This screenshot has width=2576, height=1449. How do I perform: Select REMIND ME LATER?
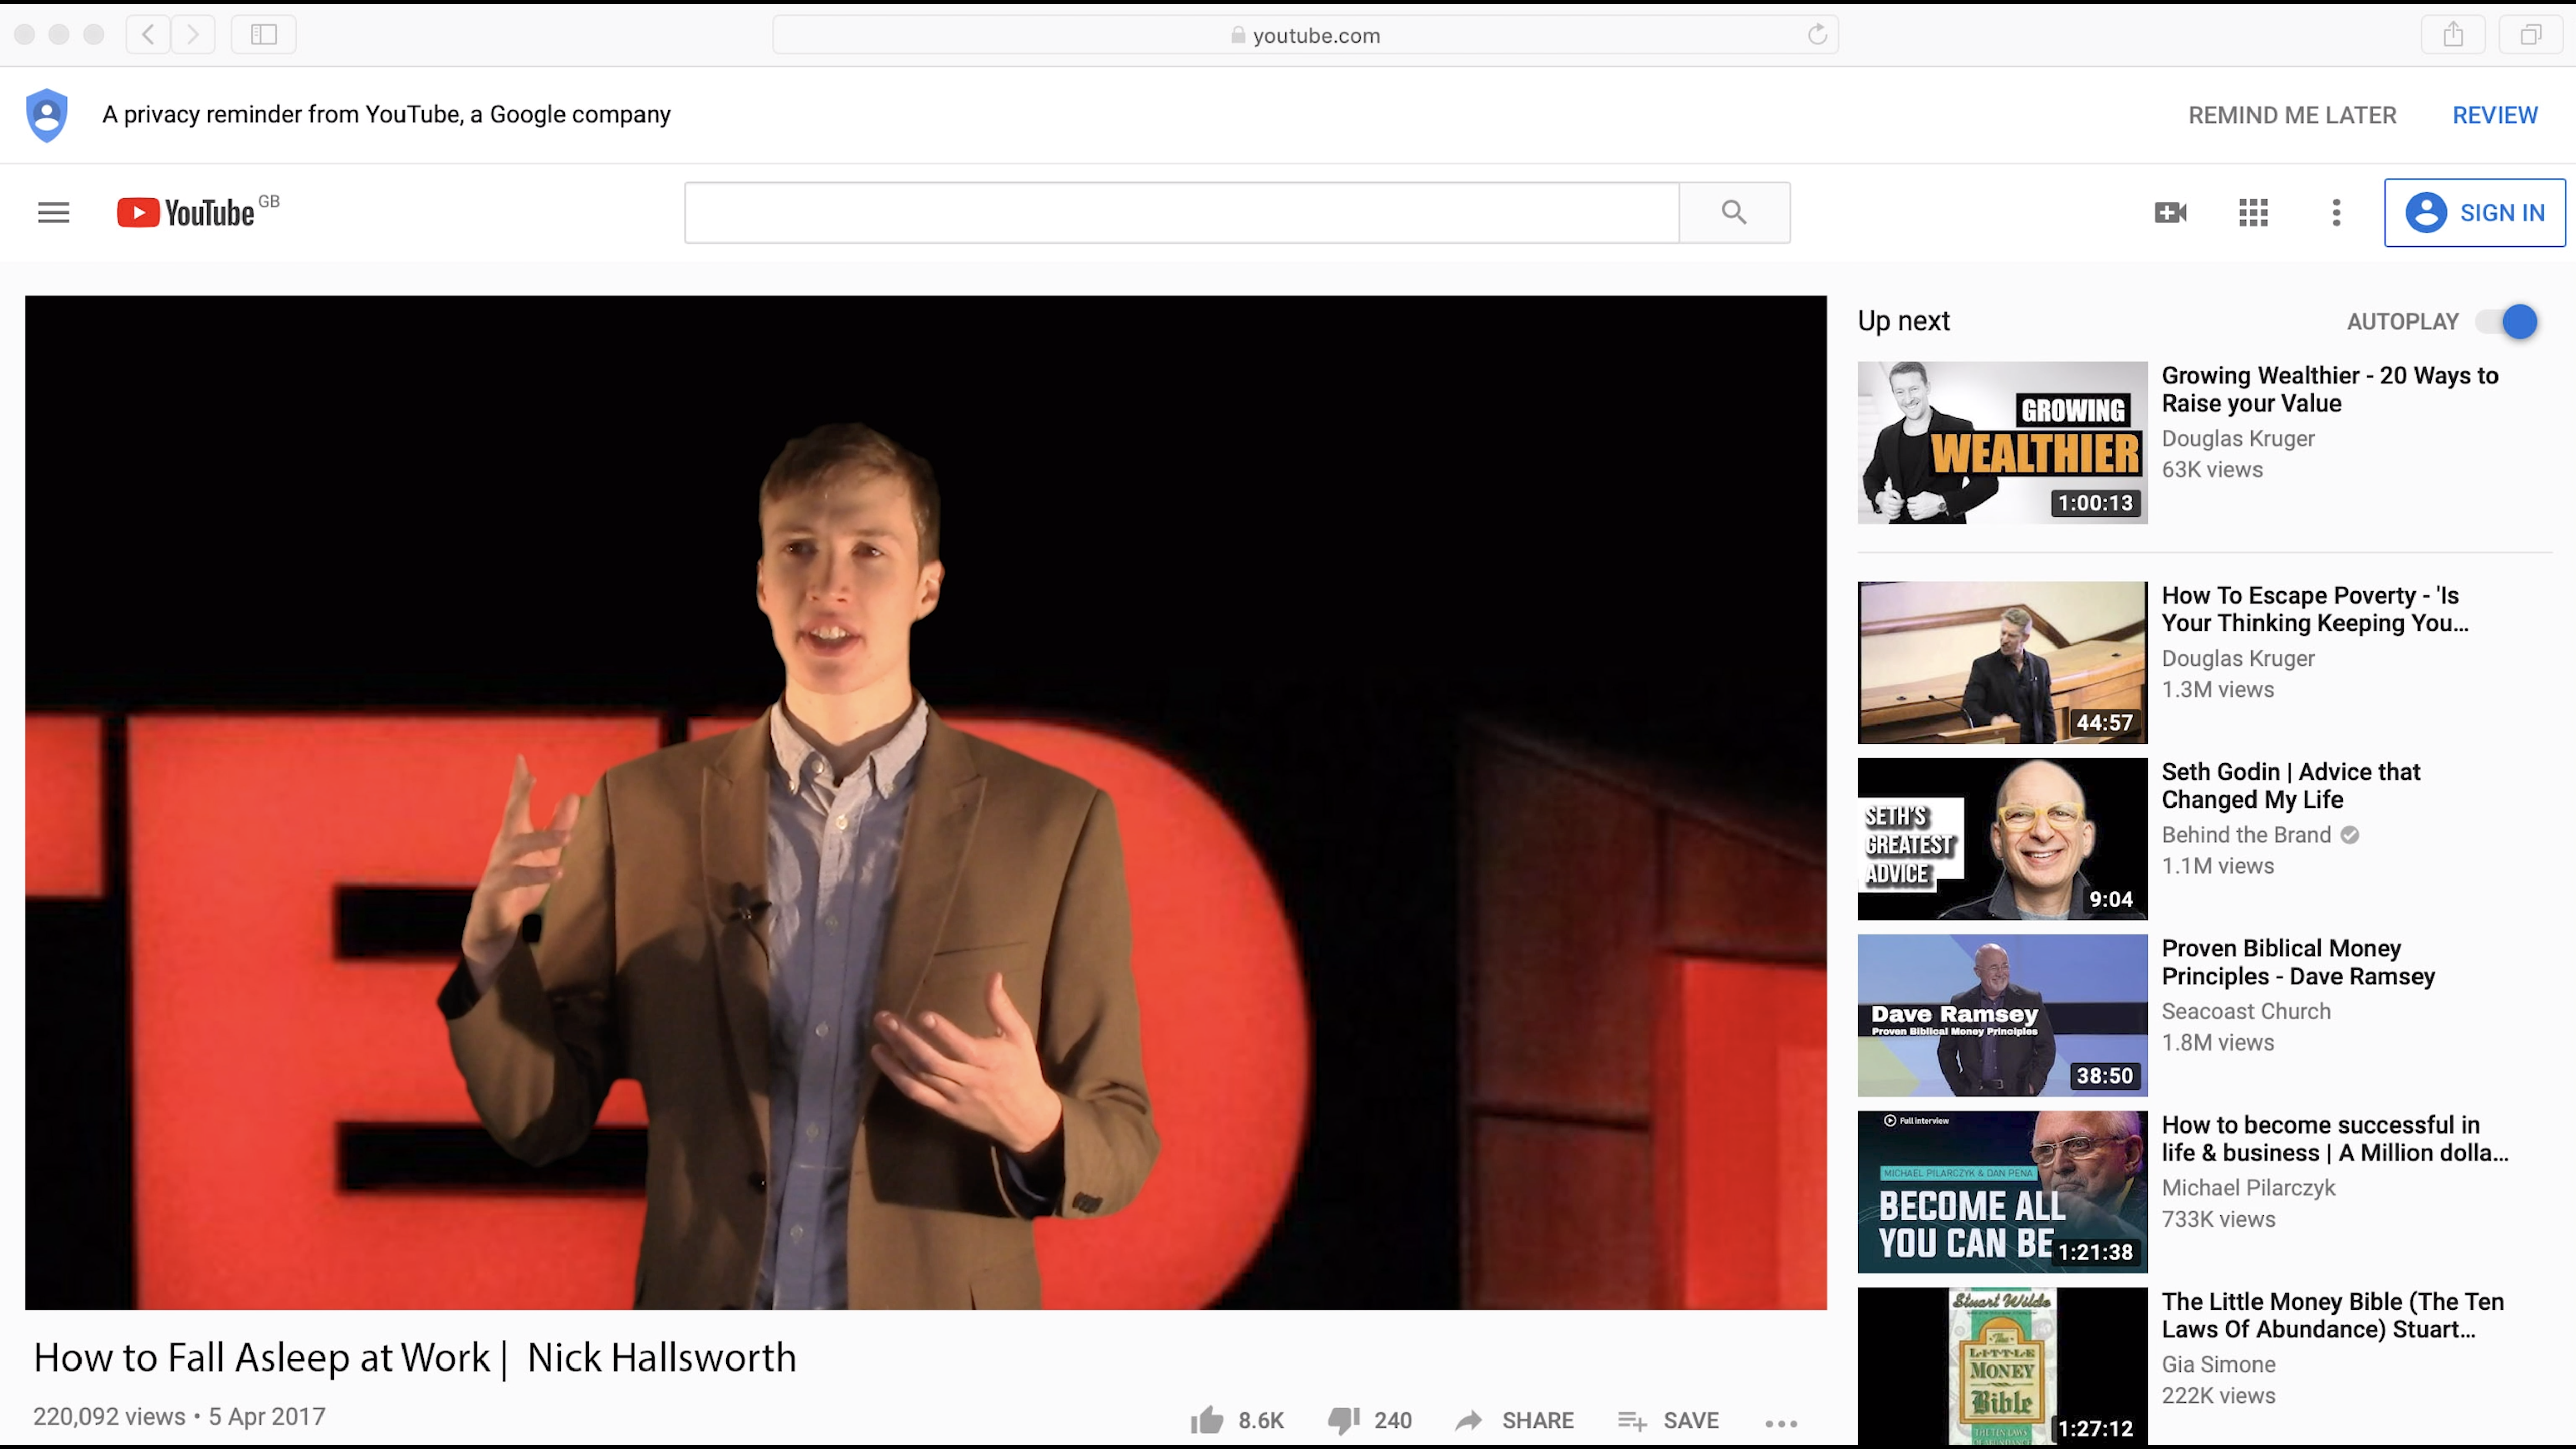tap(2291, 114)
